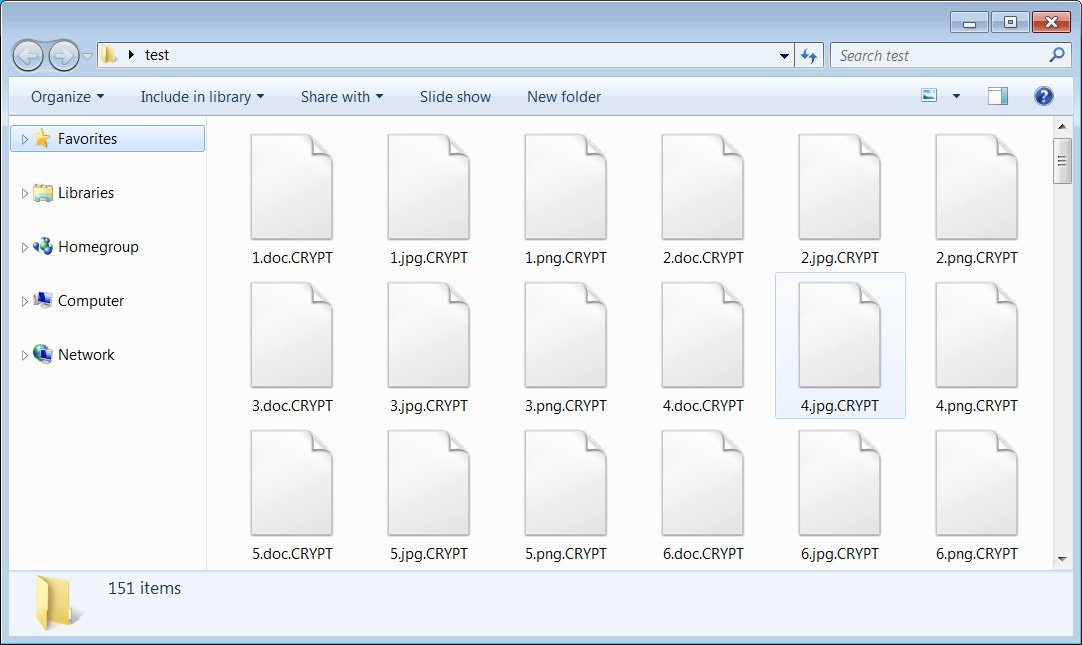The width and height of the screenshot is (1082, 645).
Task: Go back using the Back arrow button
Action: pos(28,56)
